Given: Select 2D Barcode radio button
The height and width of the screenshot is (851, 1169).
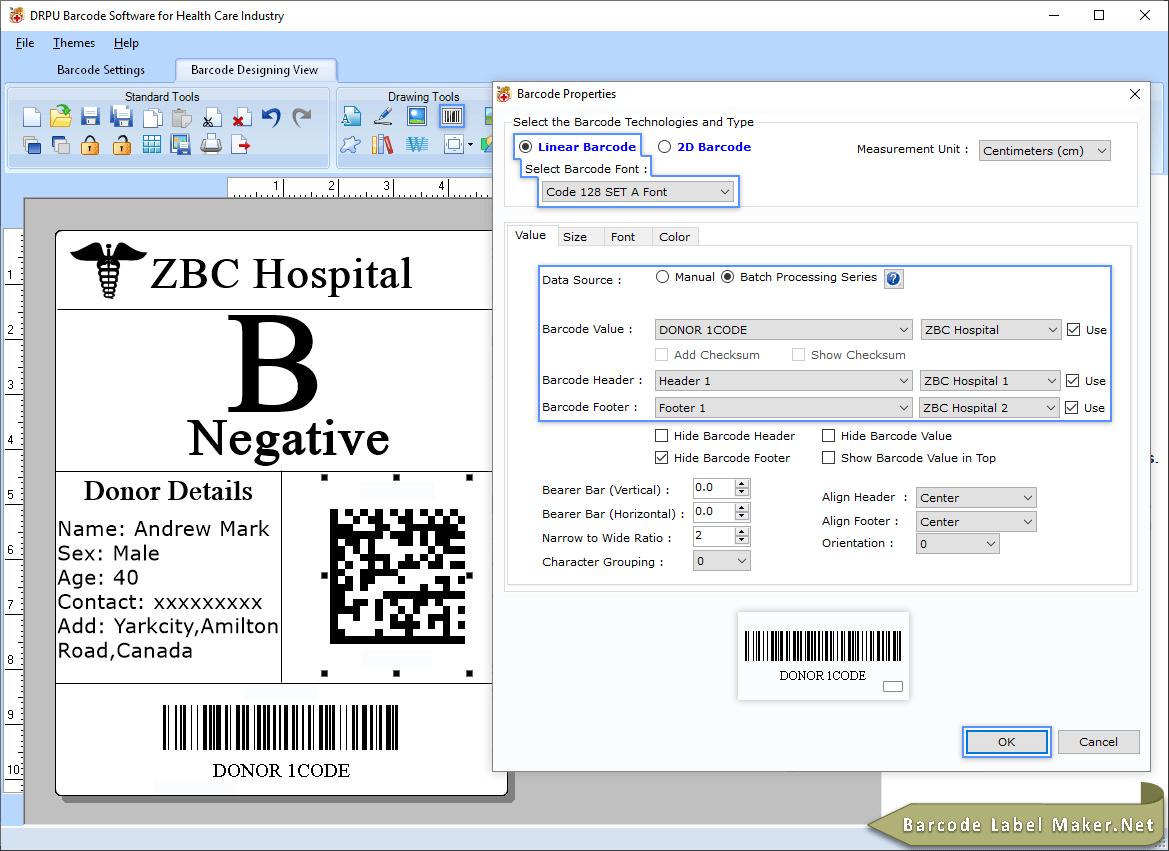Looking at the screenshot, I should (664, 147).
